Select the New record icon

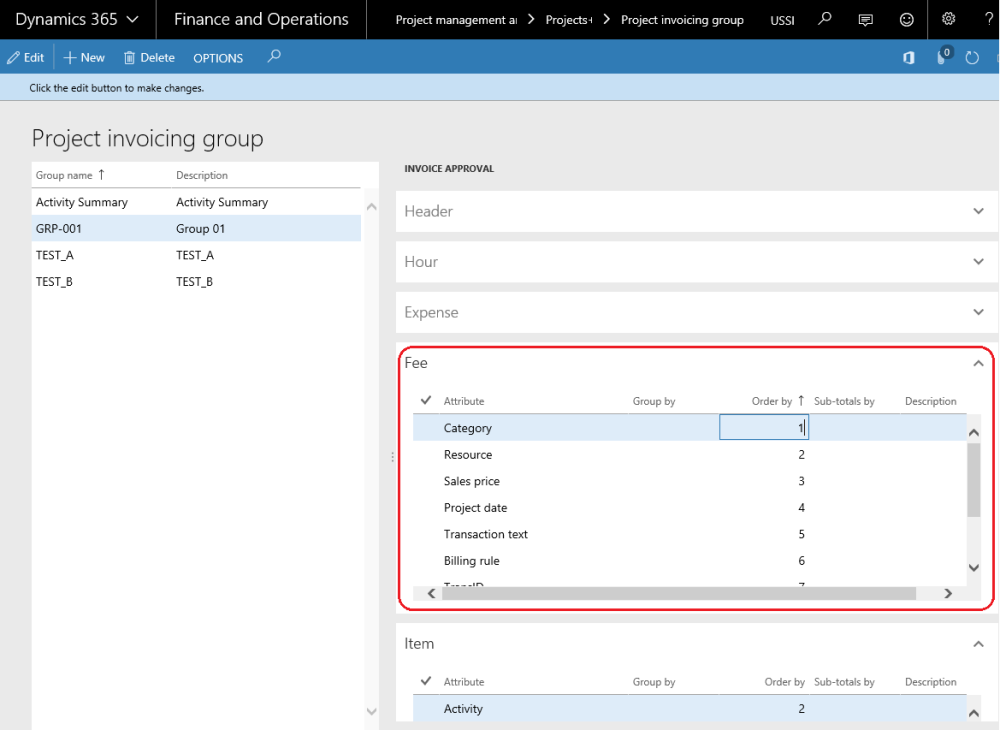(x=70, y=57)
